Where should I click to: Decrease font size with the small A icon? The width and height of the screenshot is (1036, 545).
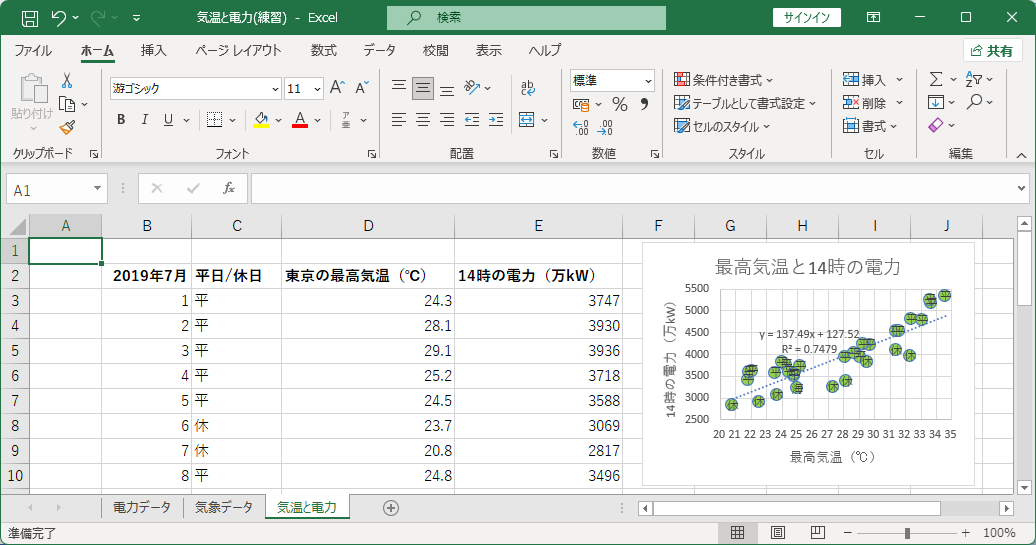361,88
